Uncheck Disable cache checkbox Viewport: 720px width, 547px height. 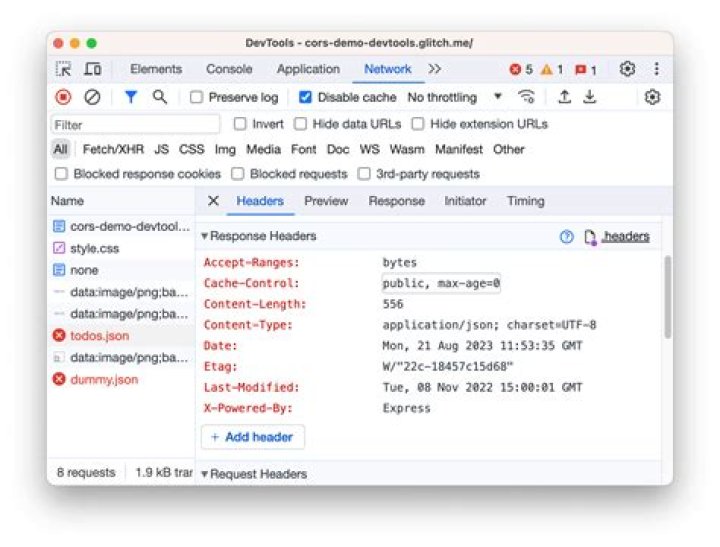[x=305, y=97]
